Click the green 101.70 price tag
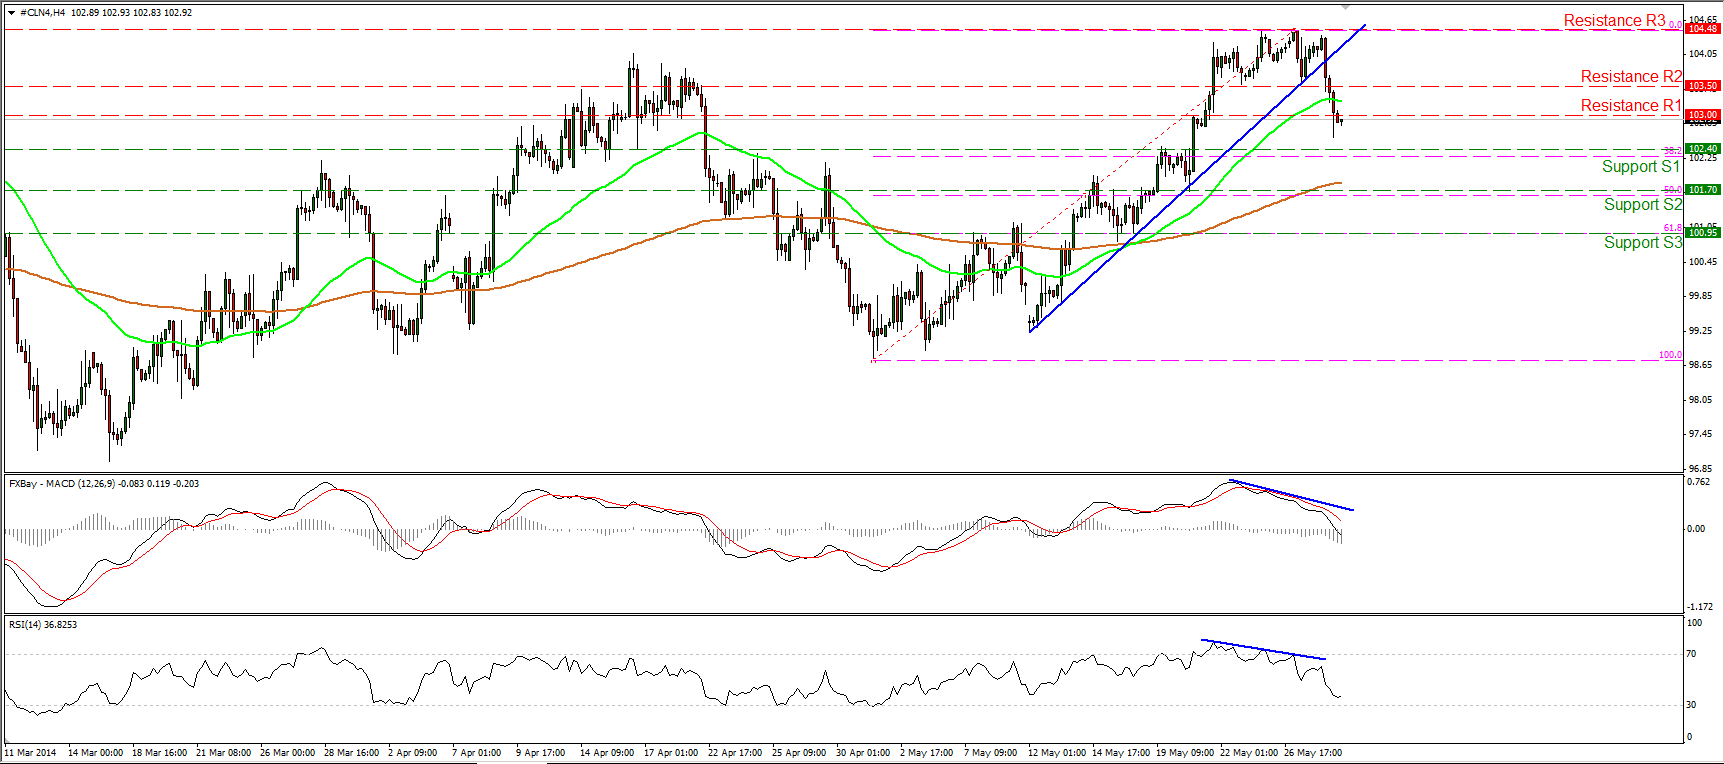Viewport: 1724px width, 764px height. tap(1703, 190)
